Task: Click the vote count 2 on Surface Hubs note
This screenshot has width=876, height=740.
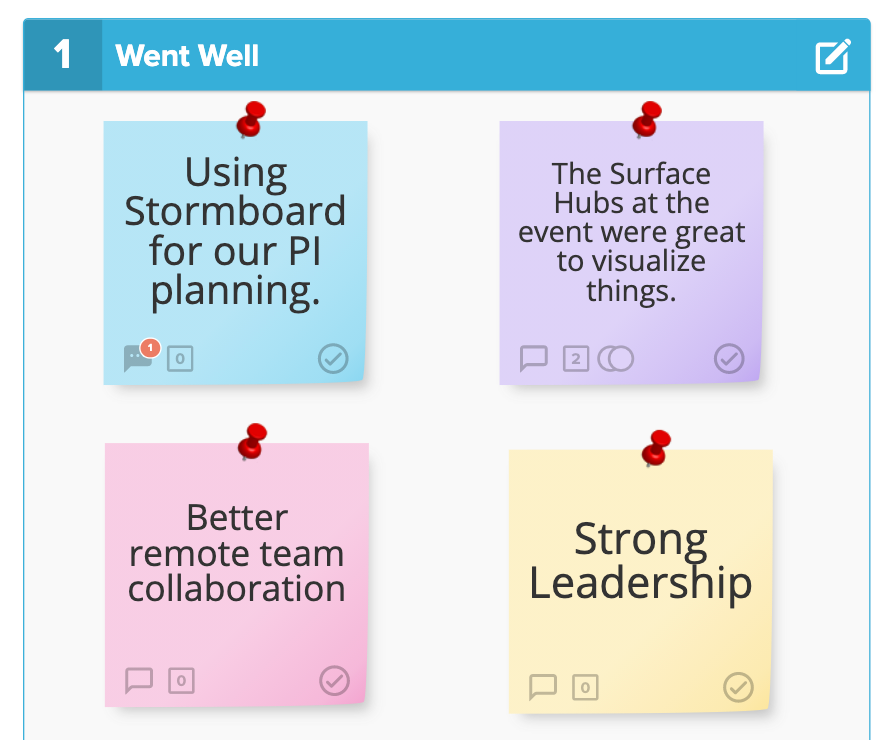Action: (x=576, y=359)
